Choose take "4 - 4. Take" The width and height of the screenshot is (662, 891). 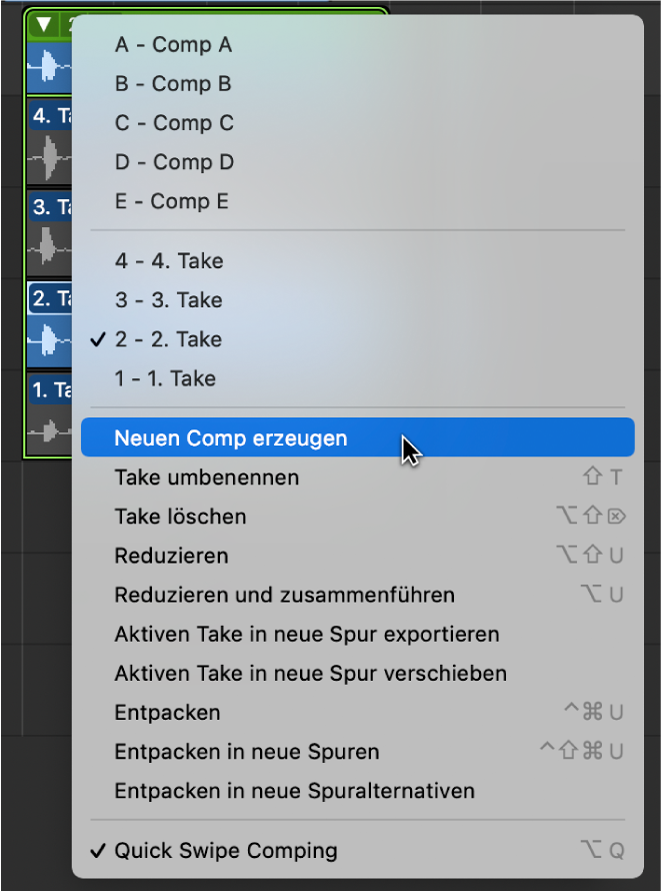click(168, 260)
